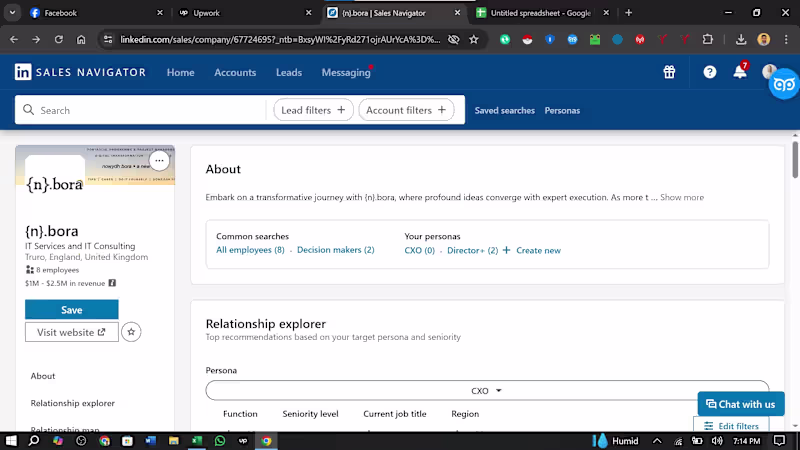Open the Decision makers (2) link
The width and height of the screenshot is (800, 450).
335,250
